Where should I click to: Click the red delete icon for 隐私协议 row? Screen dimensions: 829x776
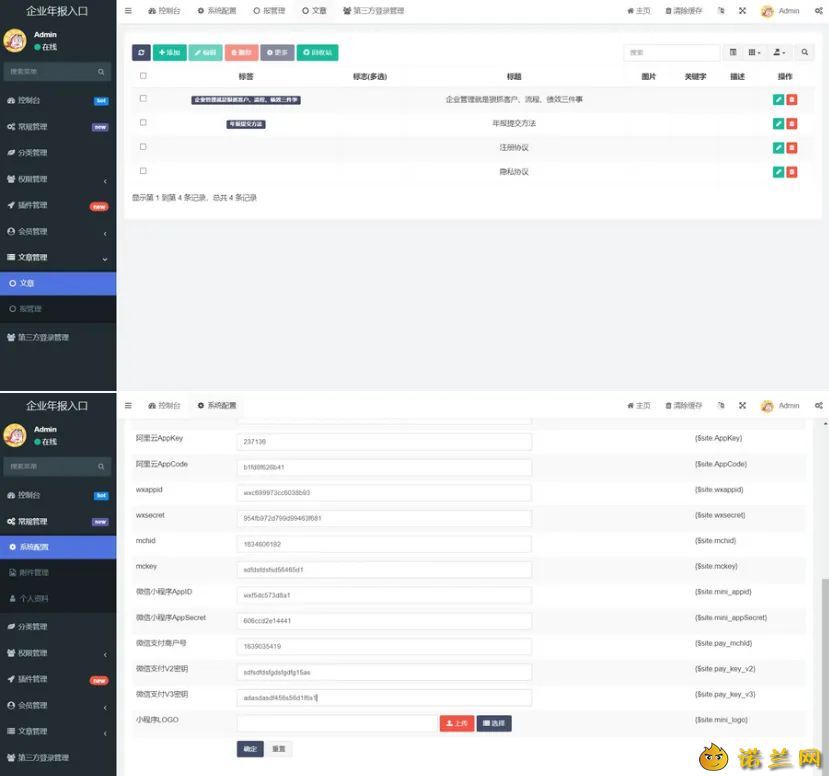pos(791,172)
